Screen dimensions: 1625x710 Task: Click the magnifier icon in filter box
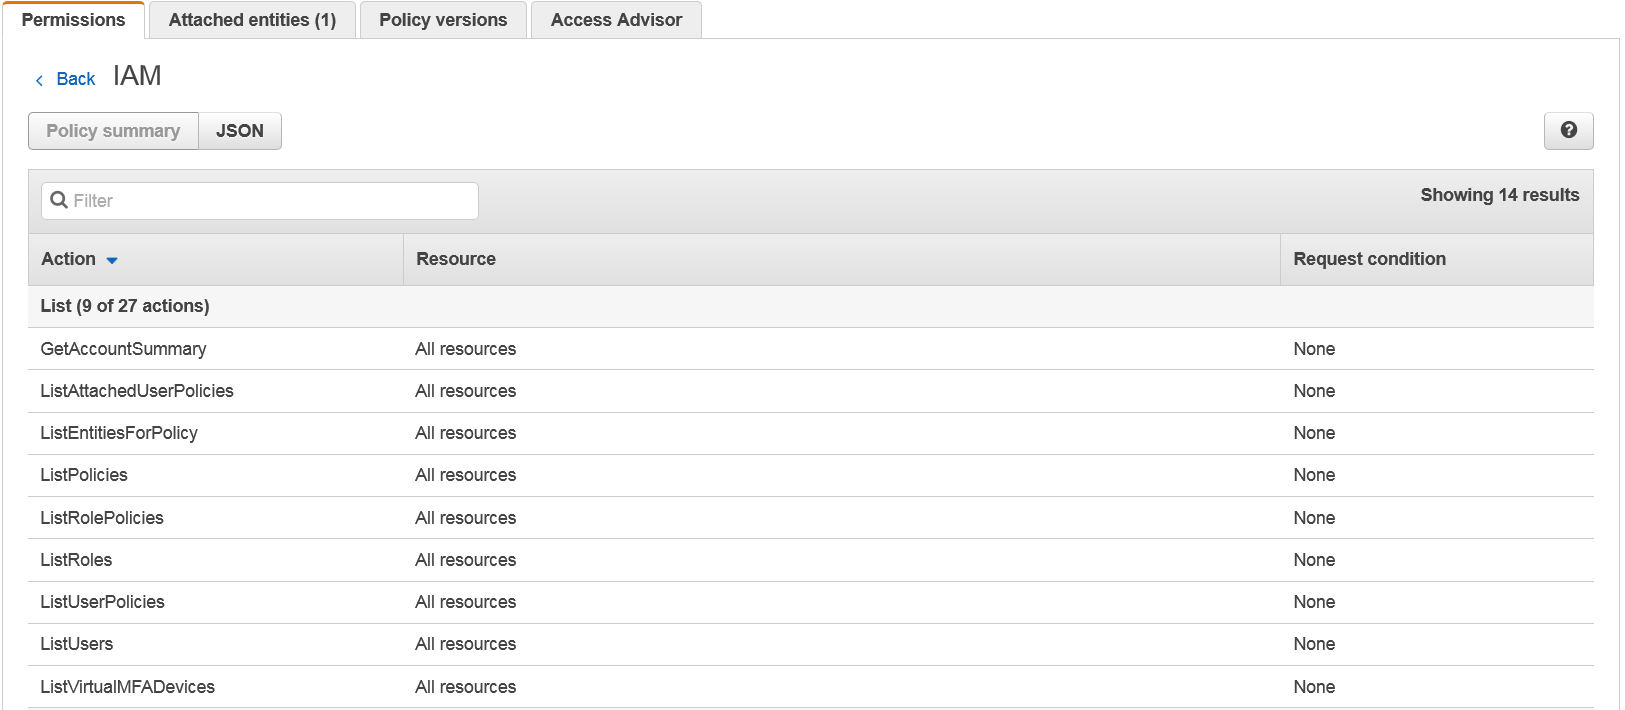(59, 200)
